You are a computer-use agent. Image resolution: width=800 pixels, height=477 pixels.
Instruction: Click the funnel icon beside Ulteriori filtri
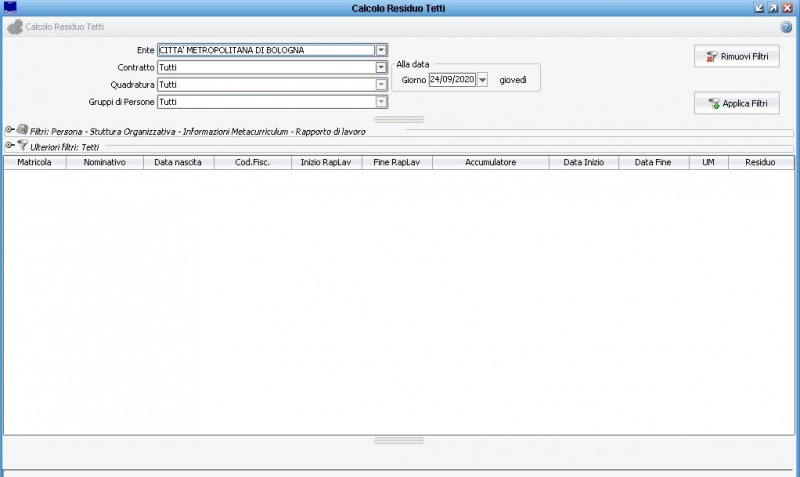22,146
